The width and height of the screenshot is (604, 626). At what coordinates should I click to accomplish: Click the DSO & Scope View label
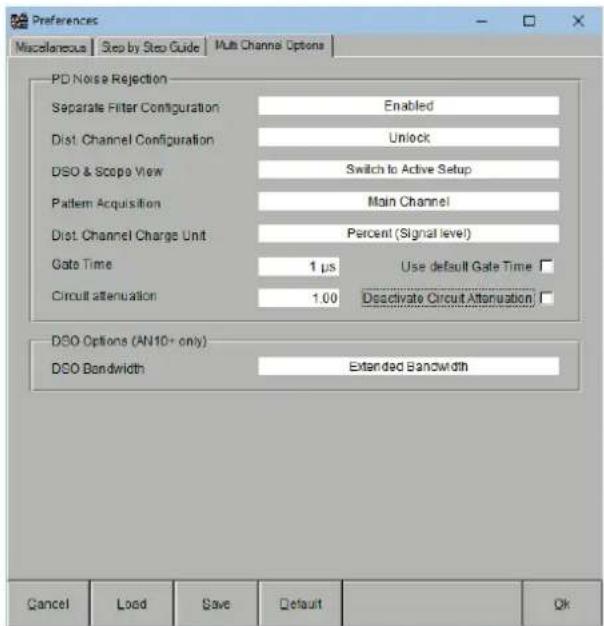pyautogui.click(x=107, y=171)
